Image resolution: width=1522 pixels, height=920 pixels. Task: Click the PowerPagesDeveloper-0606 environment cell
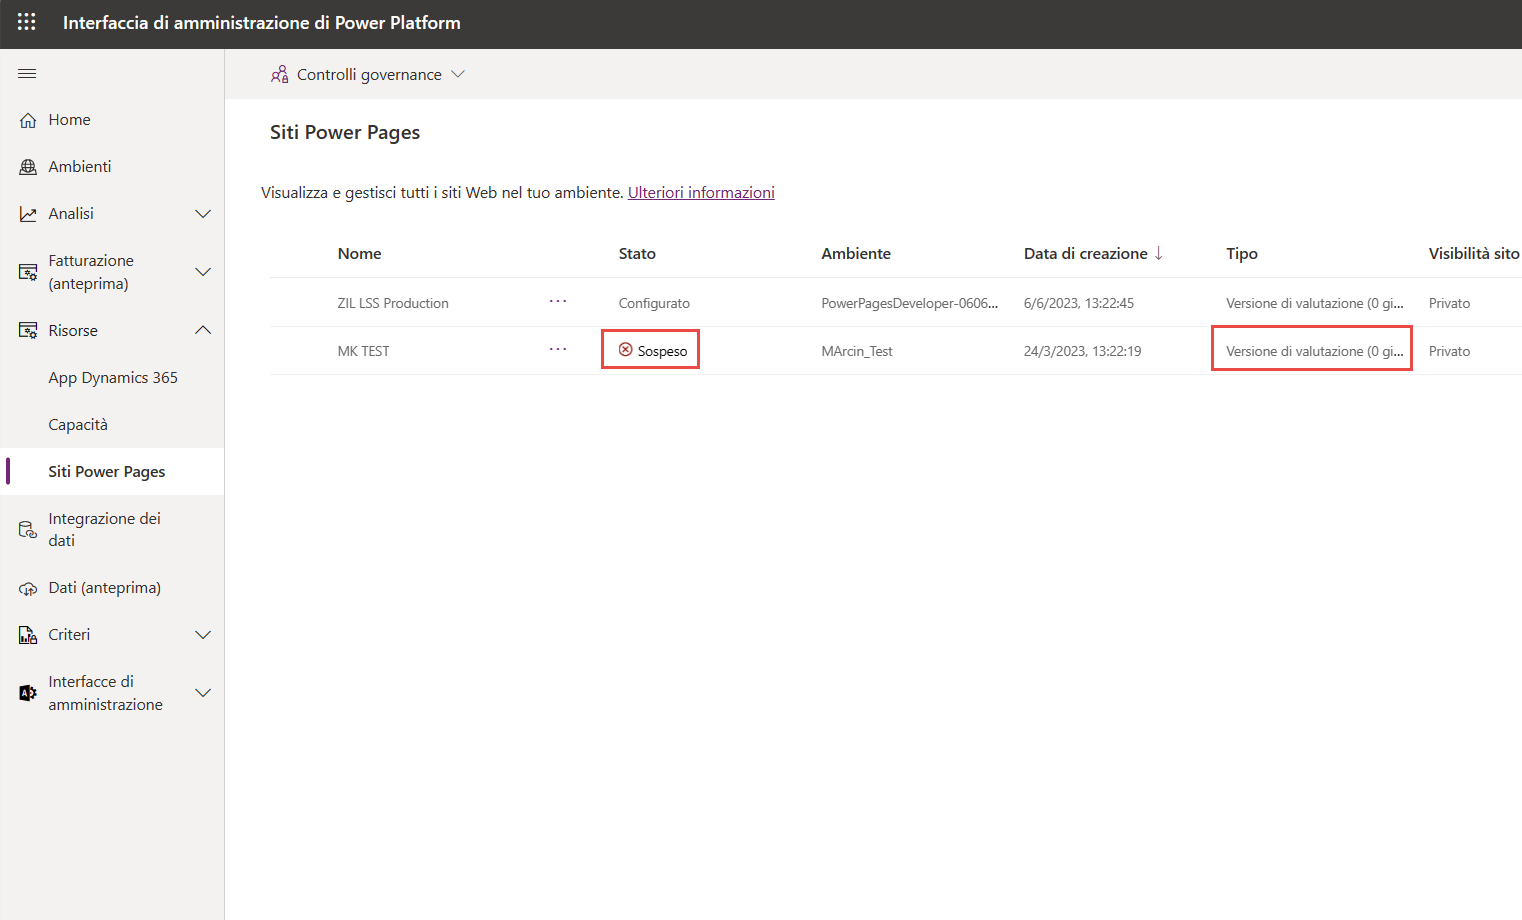pos(910,303)
